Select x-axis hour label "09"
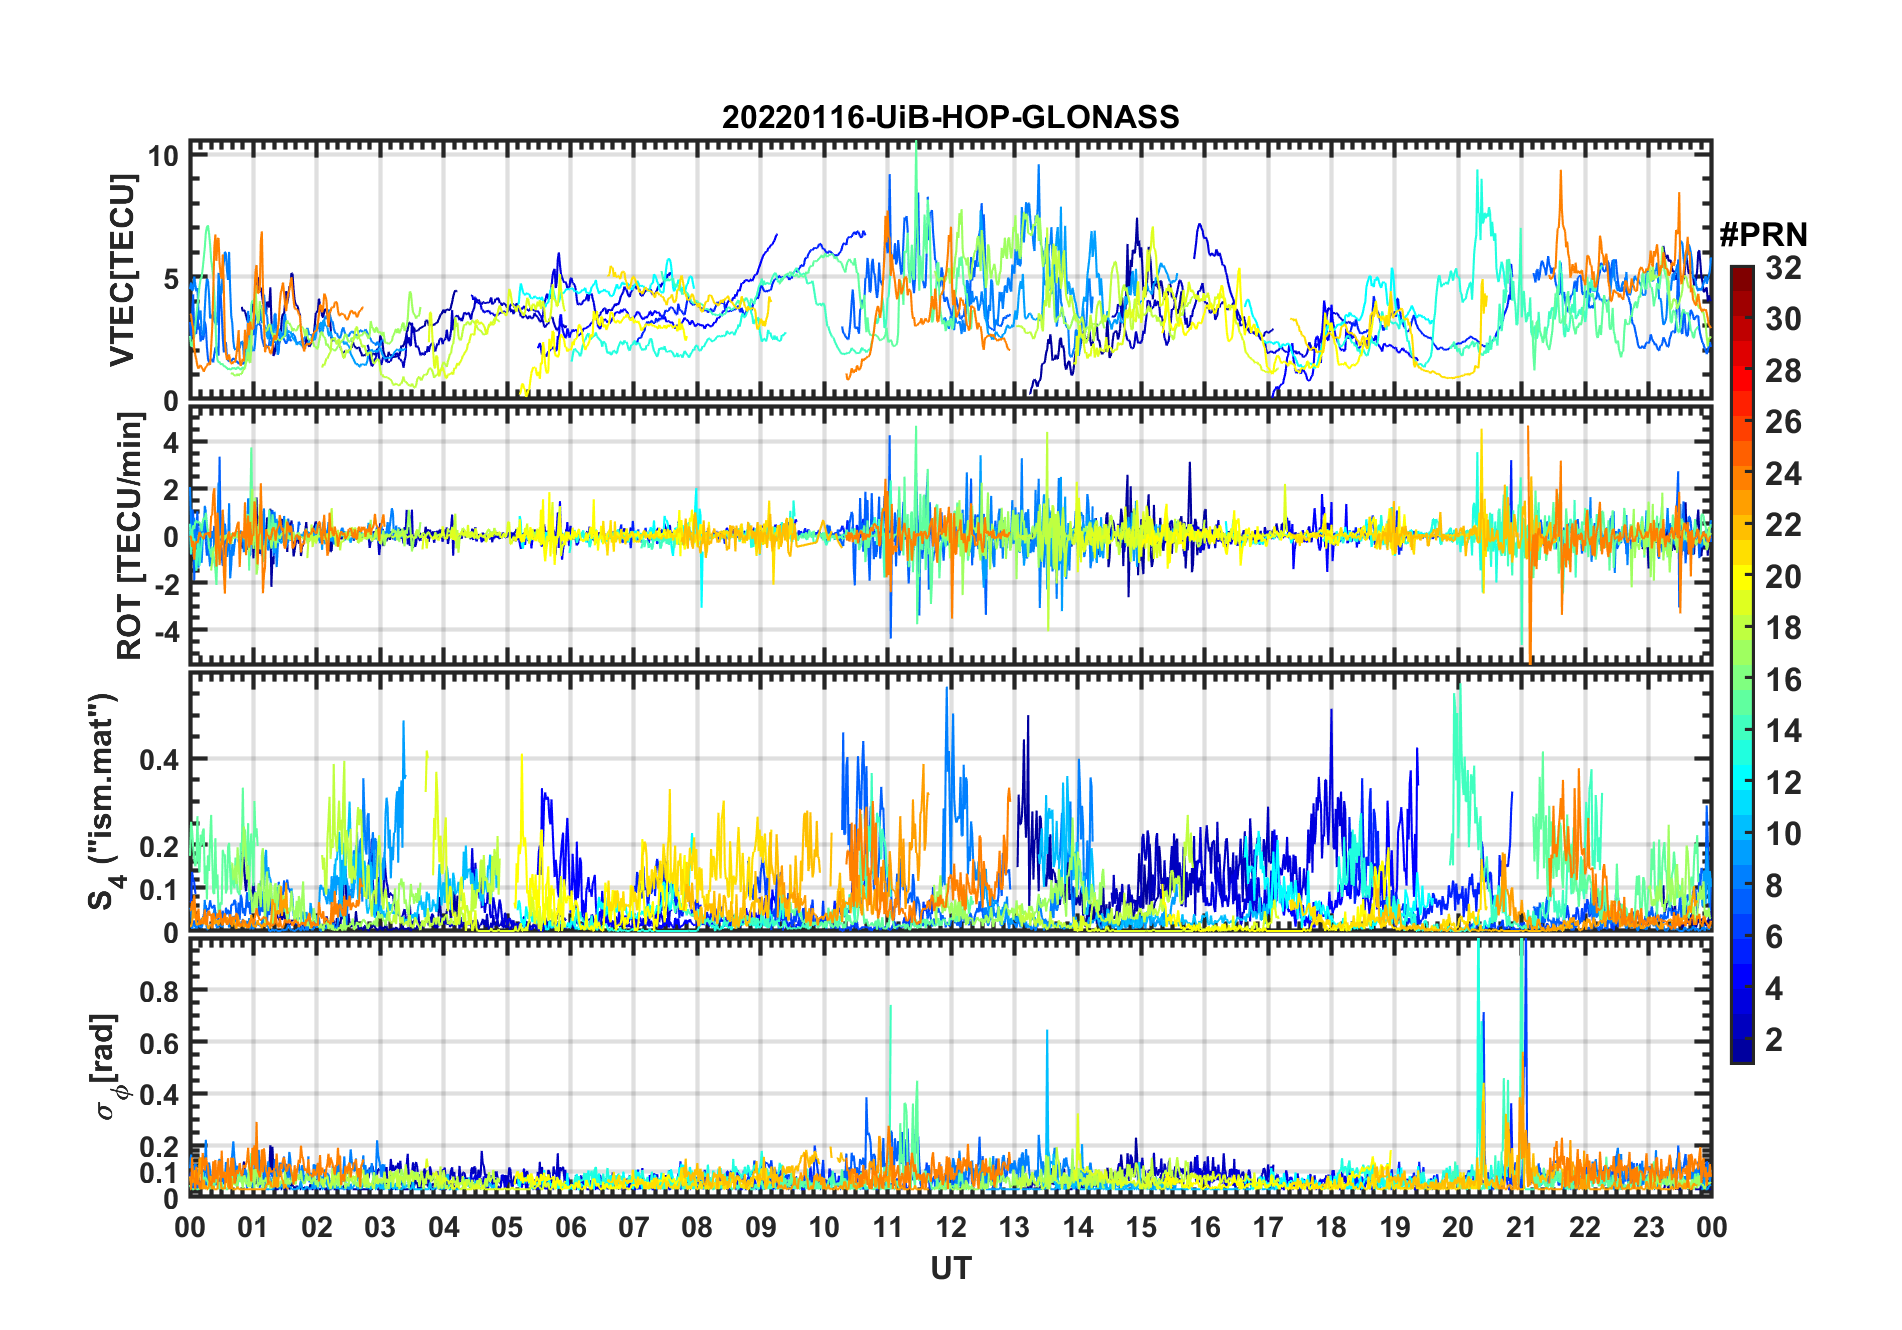Screen dimensions: 1902x1330 point(761,1227)
